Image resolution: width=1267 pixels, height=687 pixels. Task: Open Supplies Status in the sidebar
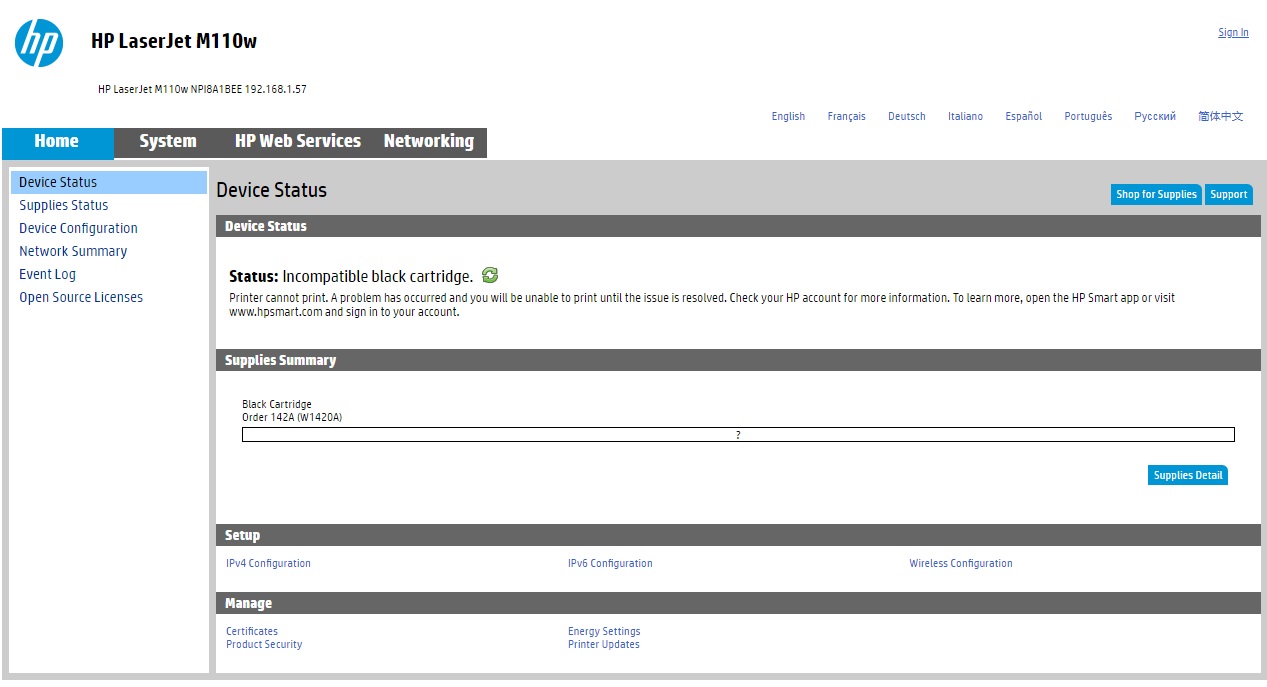[64, 205]
